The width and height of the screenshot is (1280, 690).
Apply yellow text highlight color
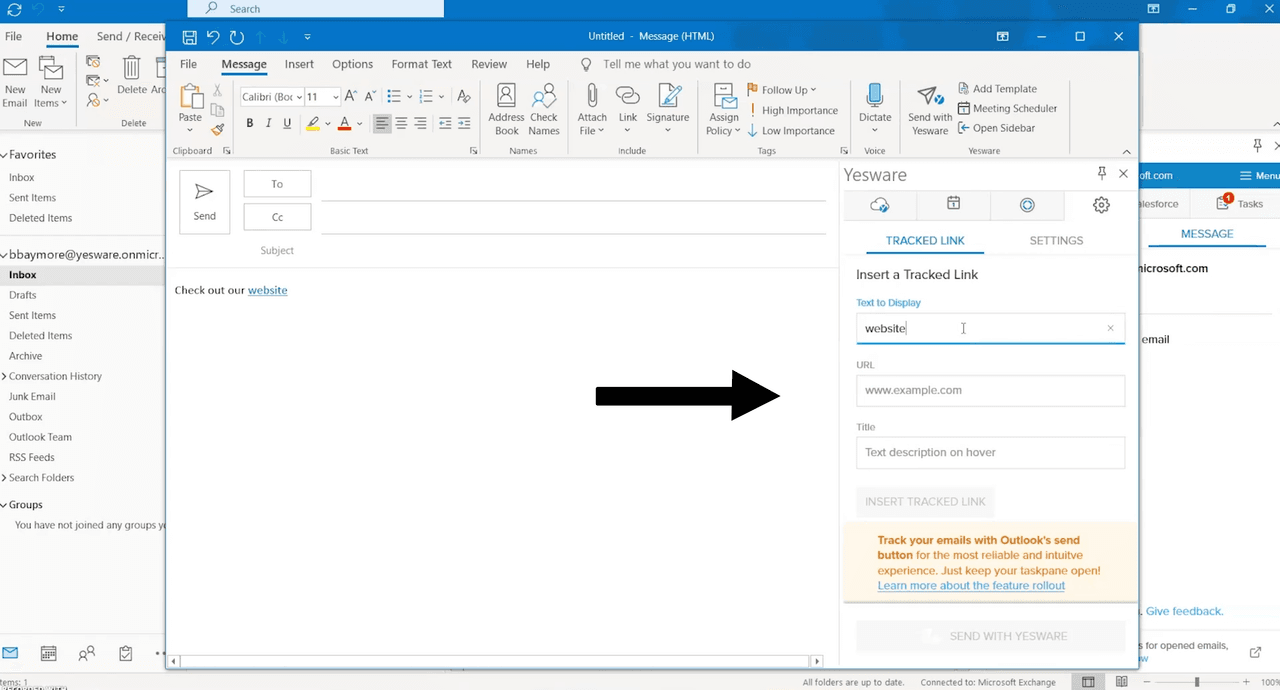[313, 124]
